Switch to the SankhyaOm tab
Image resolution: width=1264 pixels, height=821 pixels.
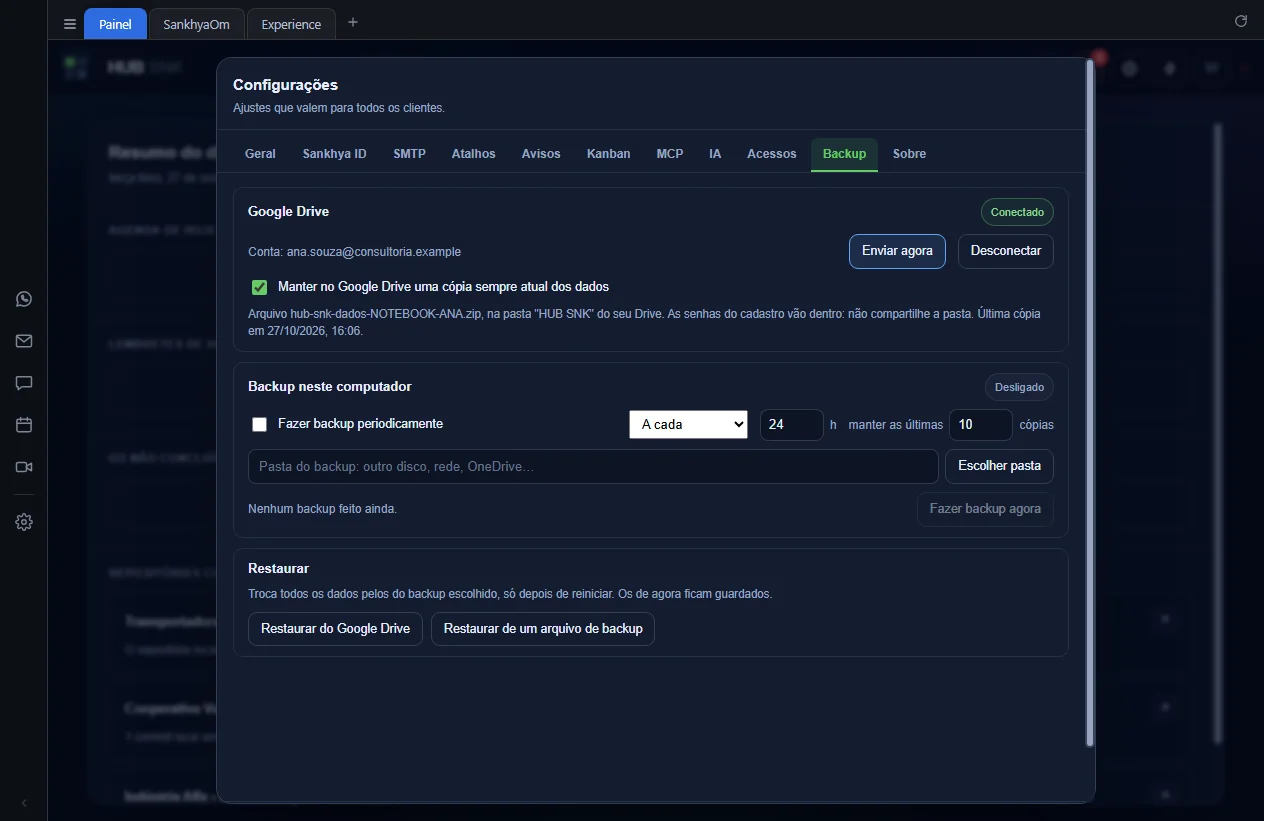click(x=197, y=24)
